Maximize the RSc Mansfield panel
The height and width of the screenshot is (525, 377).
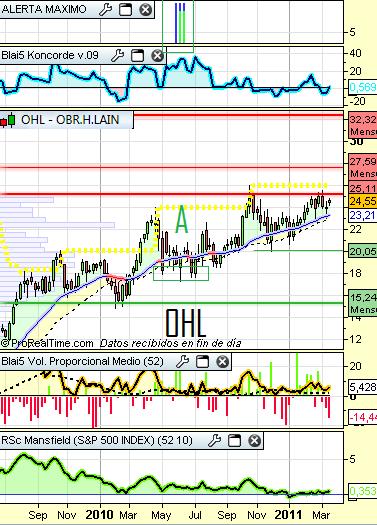234,441
